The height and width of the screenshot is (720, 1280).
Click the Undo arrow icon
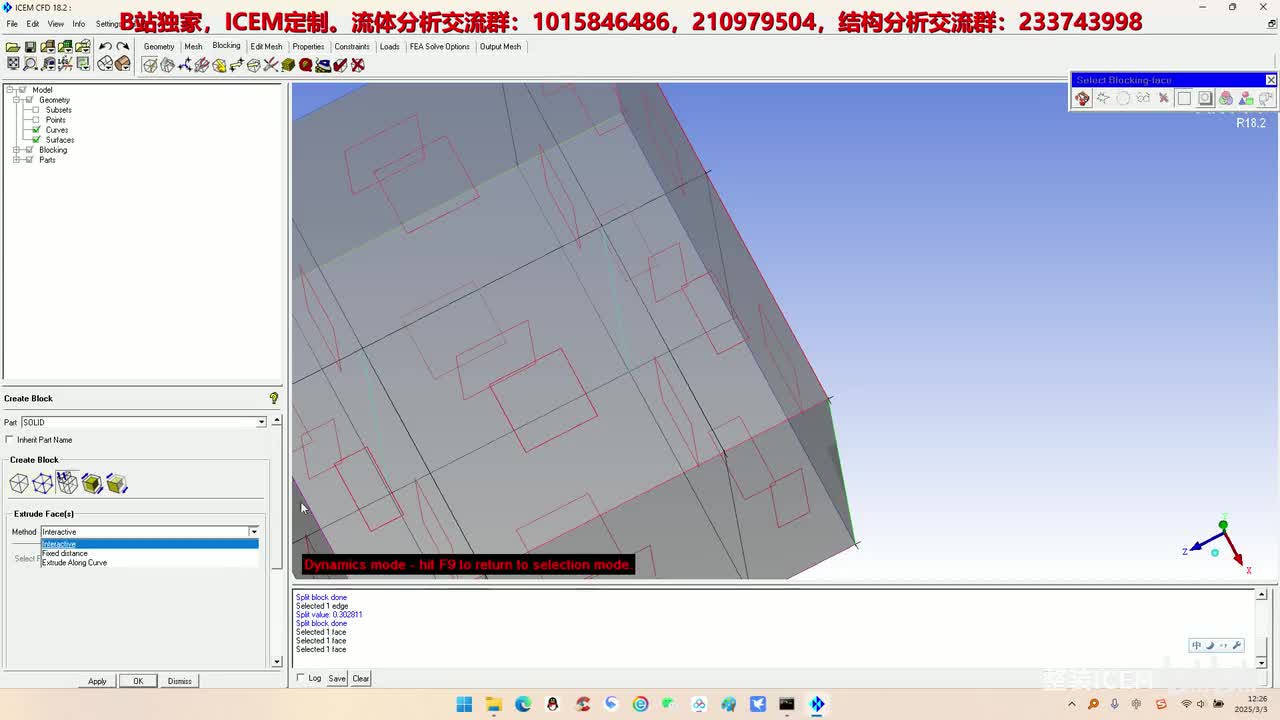coord(105,47)
